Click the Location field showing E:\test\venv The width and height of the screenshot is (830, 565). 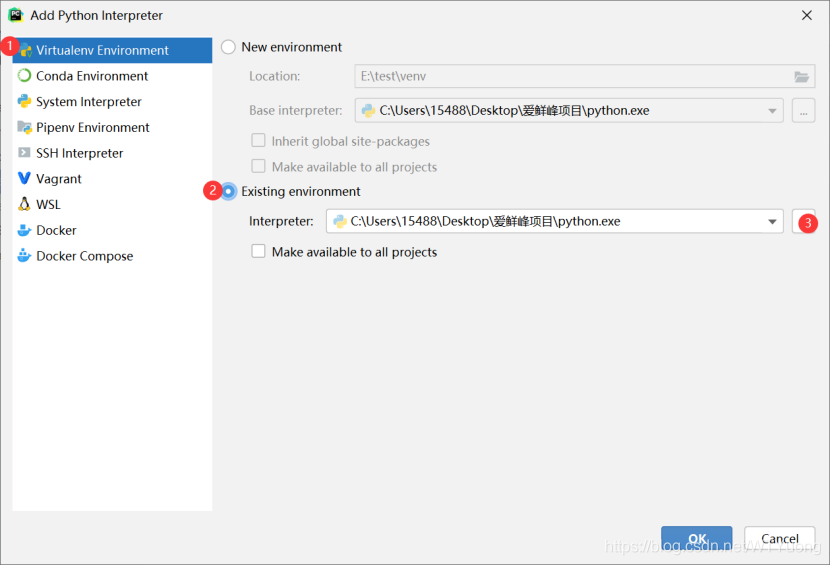click(584, 76)
